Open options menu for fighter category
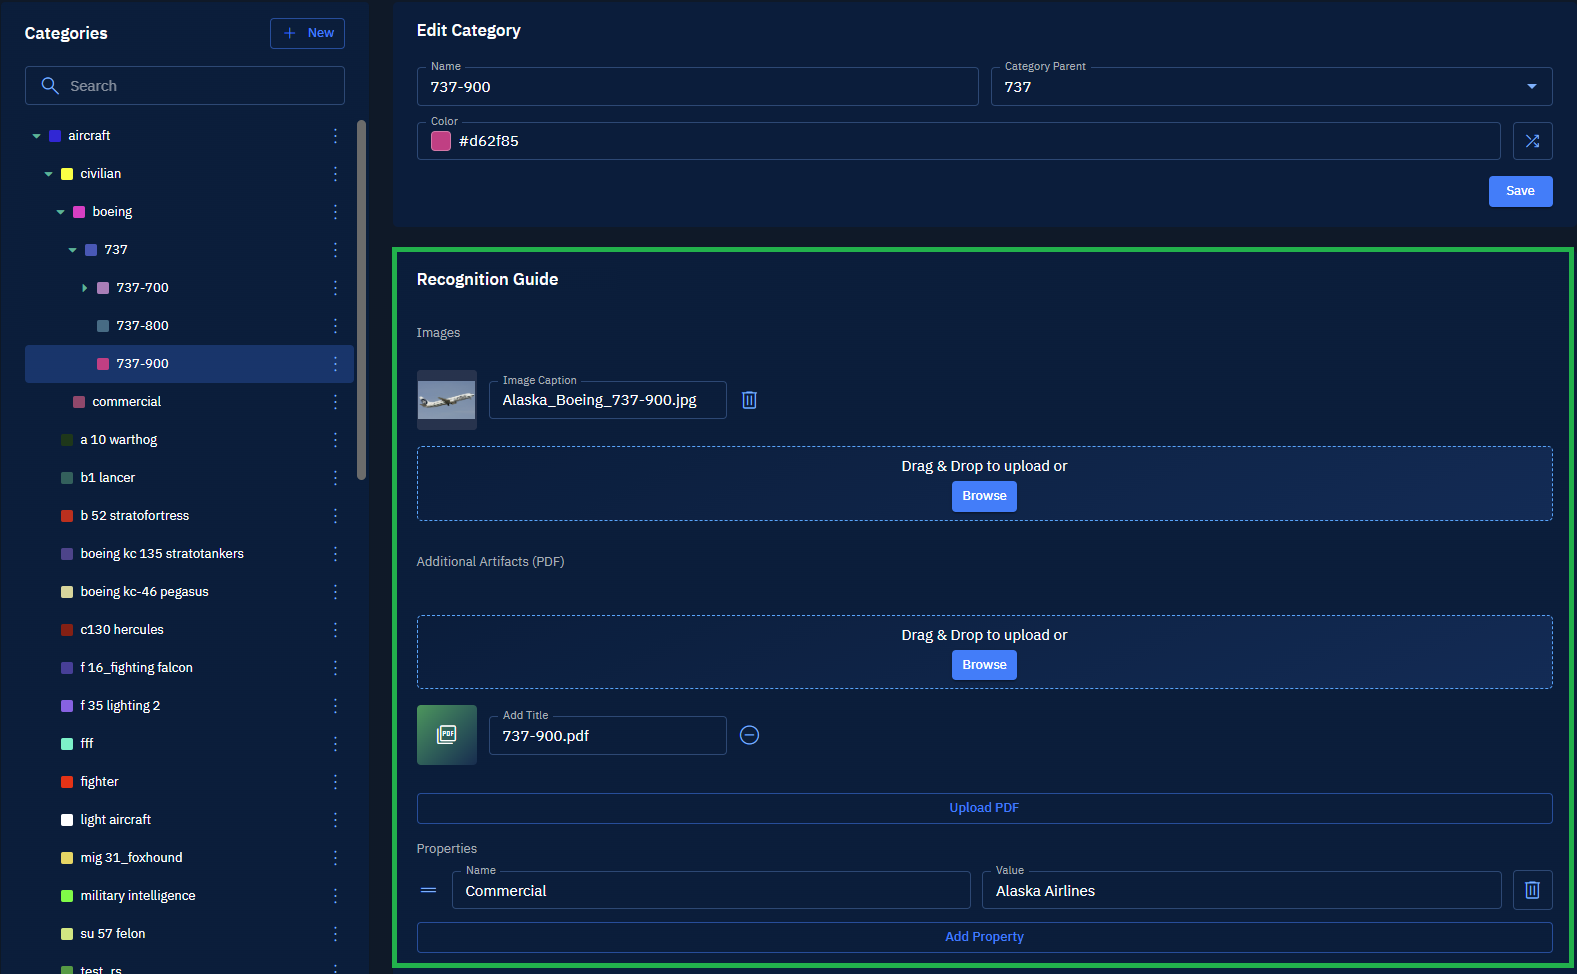This screenshot has width=1577, height=974. click(335, 782)
